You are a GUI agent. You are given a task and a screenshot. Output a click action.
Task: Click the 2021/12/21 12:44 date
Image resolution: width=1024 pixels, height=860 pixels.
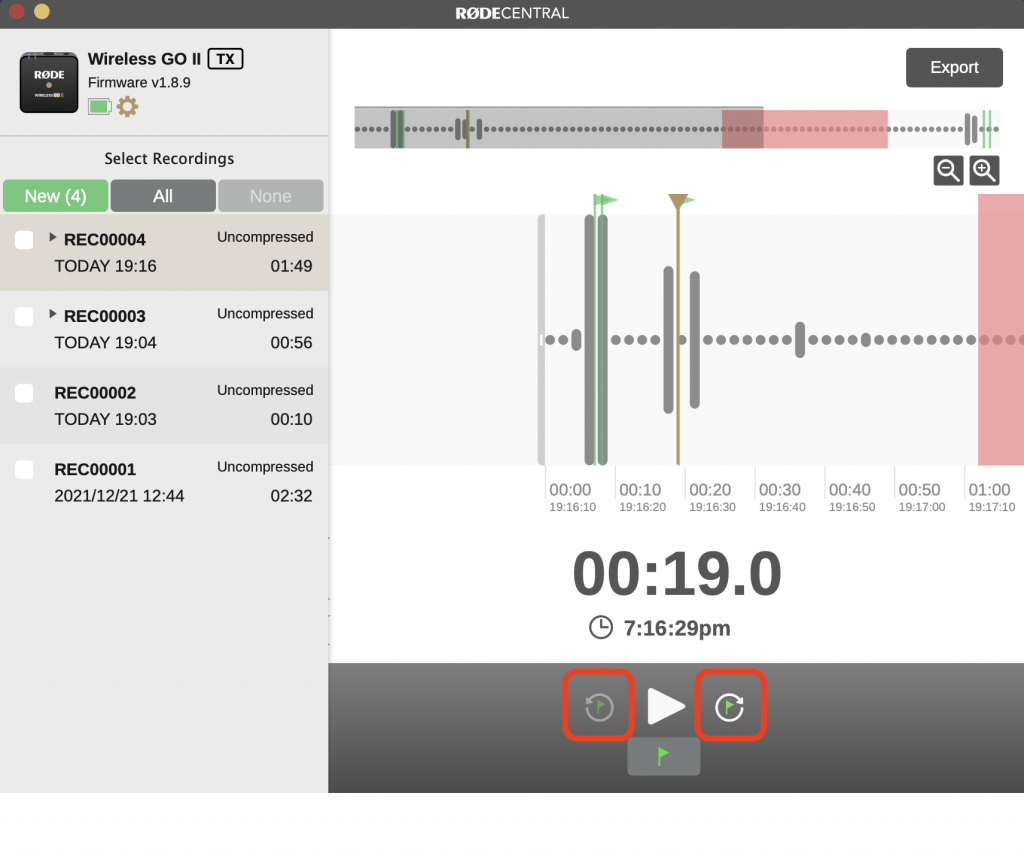point(119,496)
